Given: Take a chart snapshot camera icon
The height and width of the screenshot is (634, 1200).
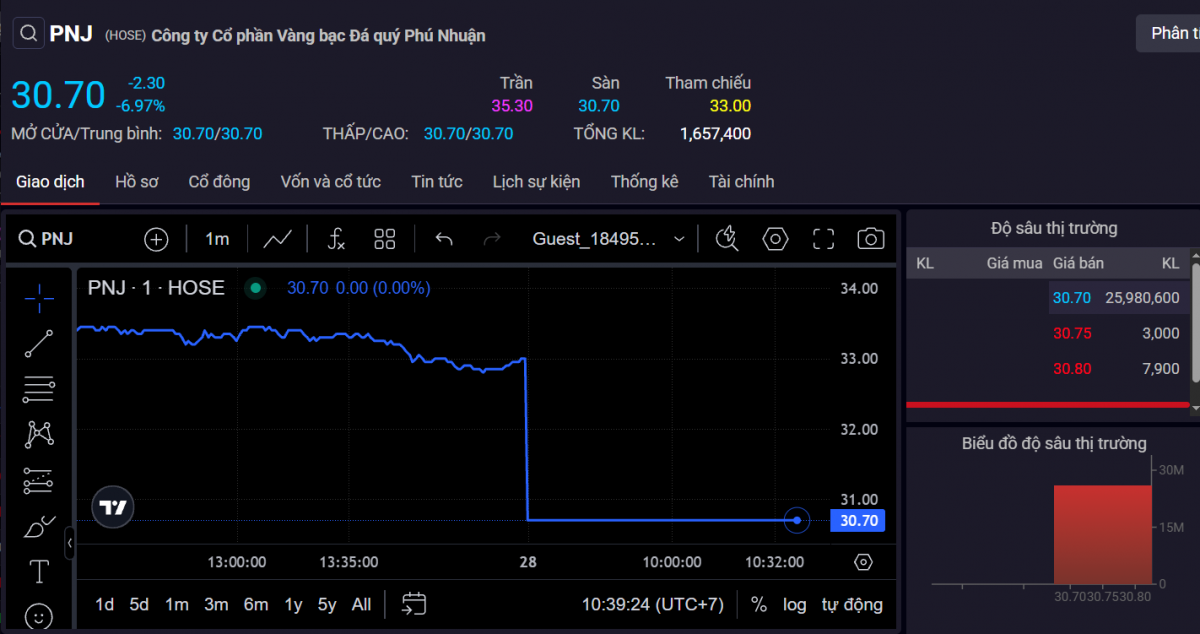Looking at the screenshot, I should [x=871, y=239].
